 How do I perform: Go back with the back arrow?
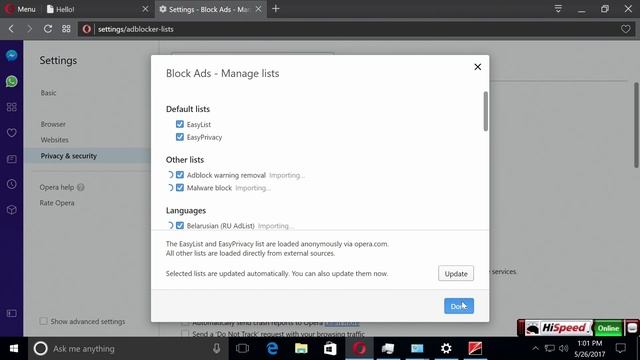click(11, 29)
